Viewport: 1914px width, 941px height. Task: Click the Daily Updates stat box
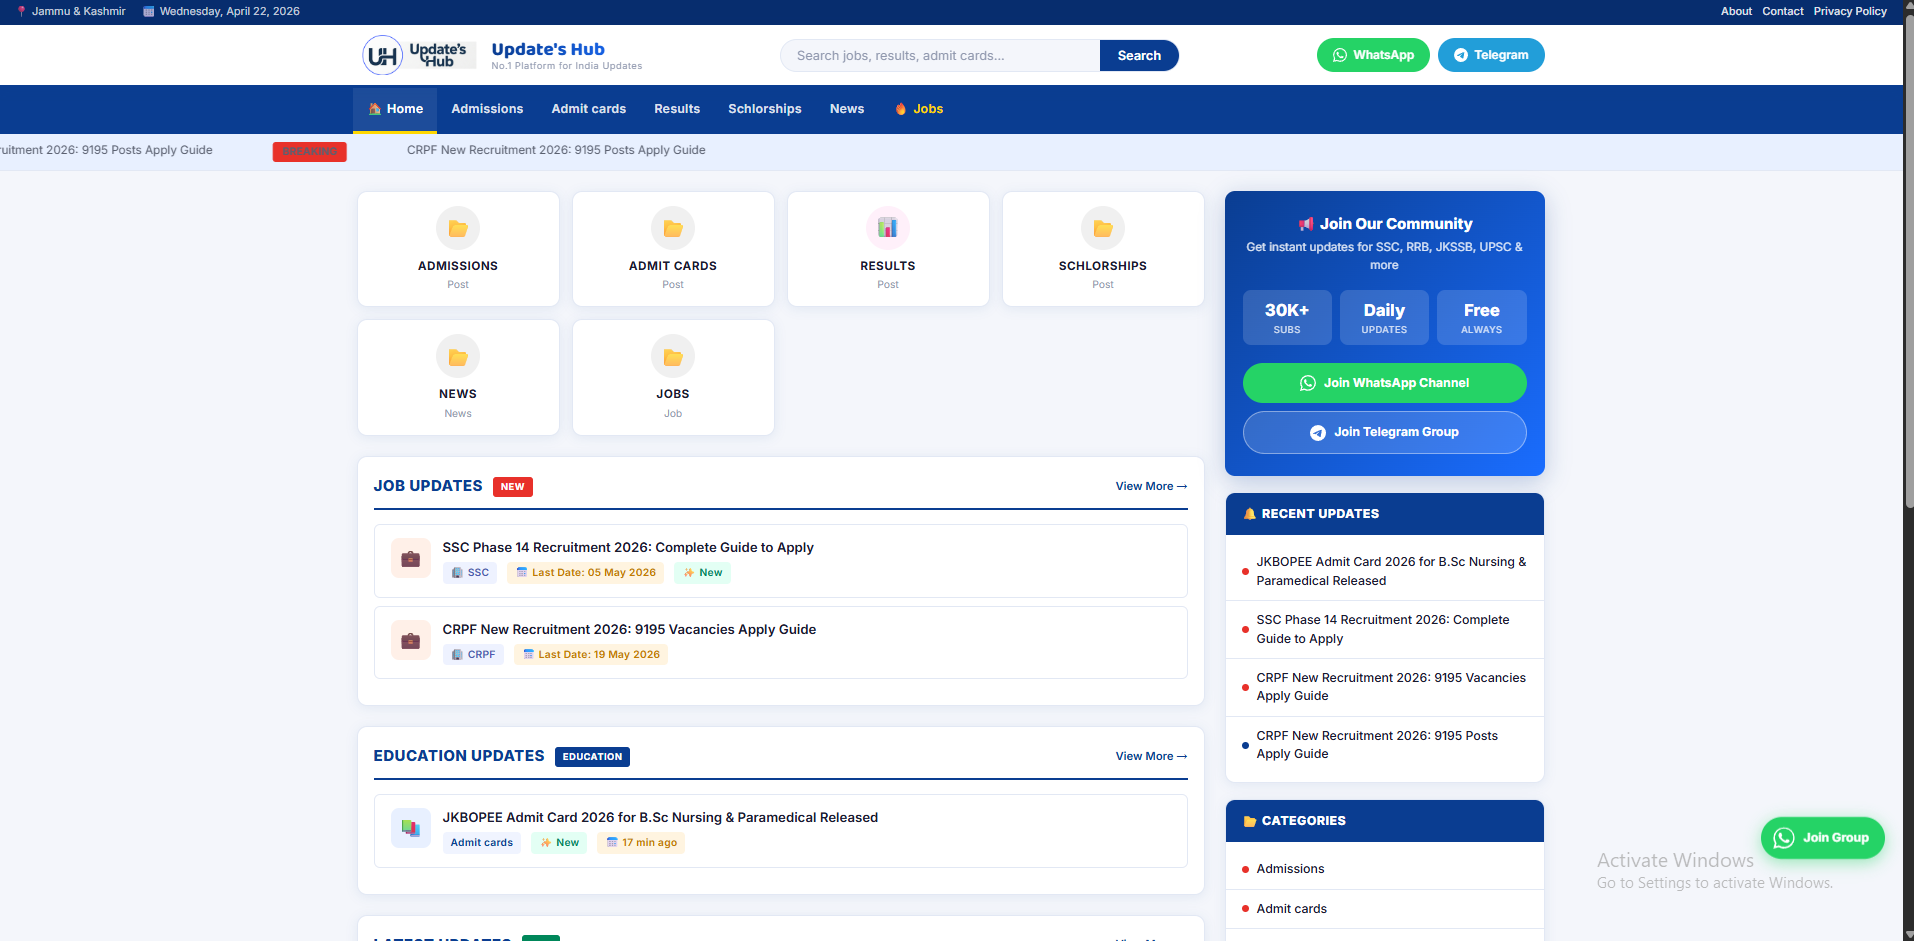pyautogui.click(x=1384, y=318)
